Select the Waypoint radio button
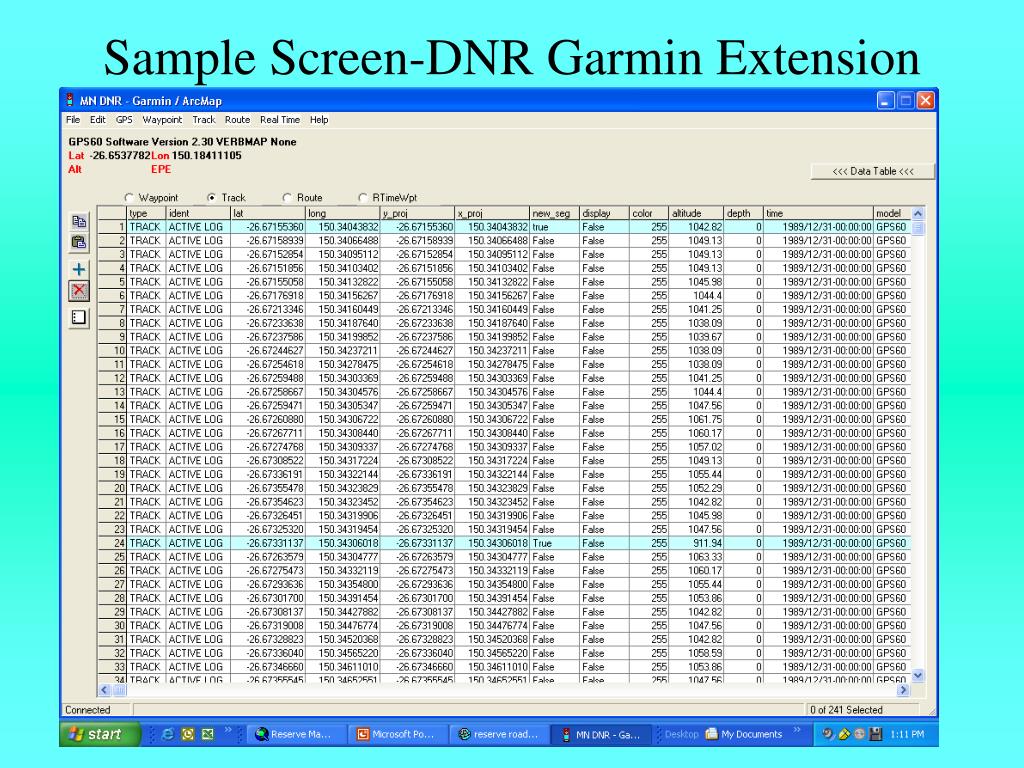Image resolution: width=1024 pixels, height=768 pixels. coord(129,197)
